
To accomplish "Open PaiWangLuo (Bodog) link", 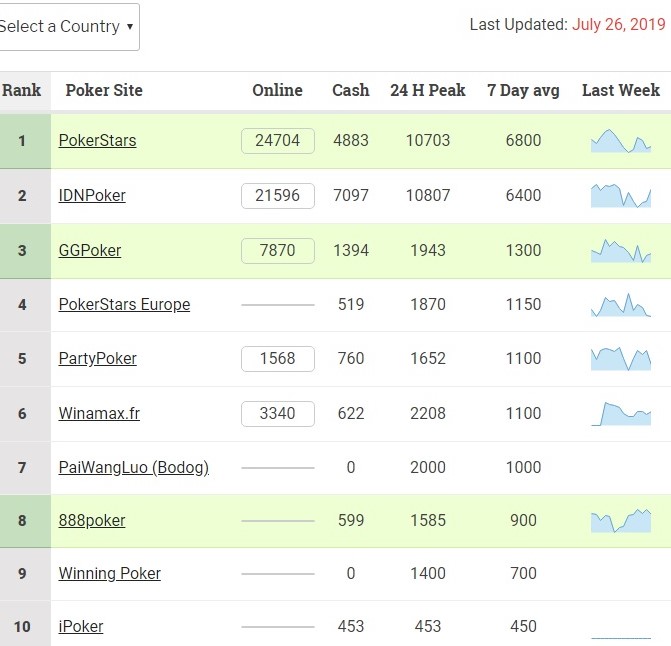I will pos(133,468).
